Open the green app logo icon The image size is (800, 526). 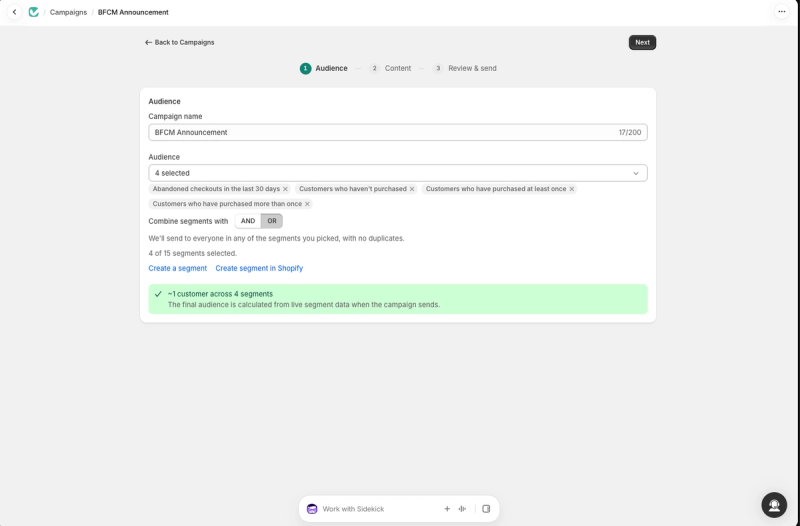click(34, 12)
